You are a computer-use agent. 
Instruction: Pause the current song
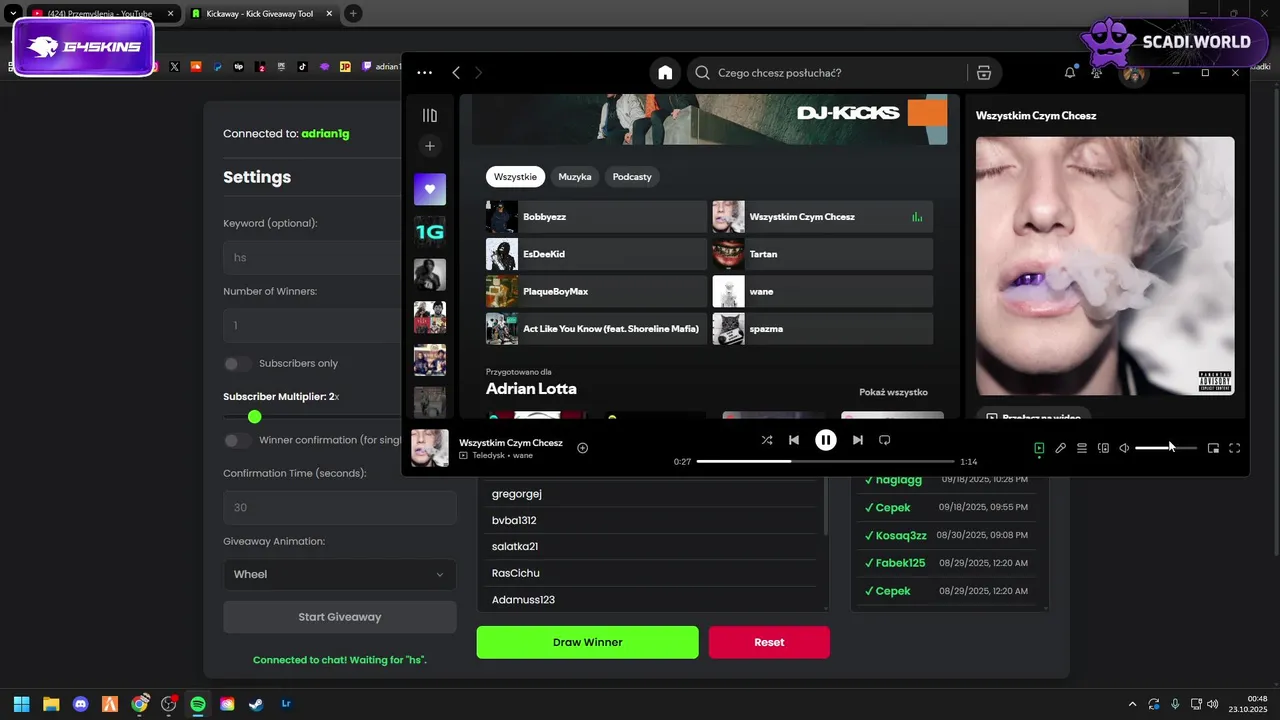point(825,440)
